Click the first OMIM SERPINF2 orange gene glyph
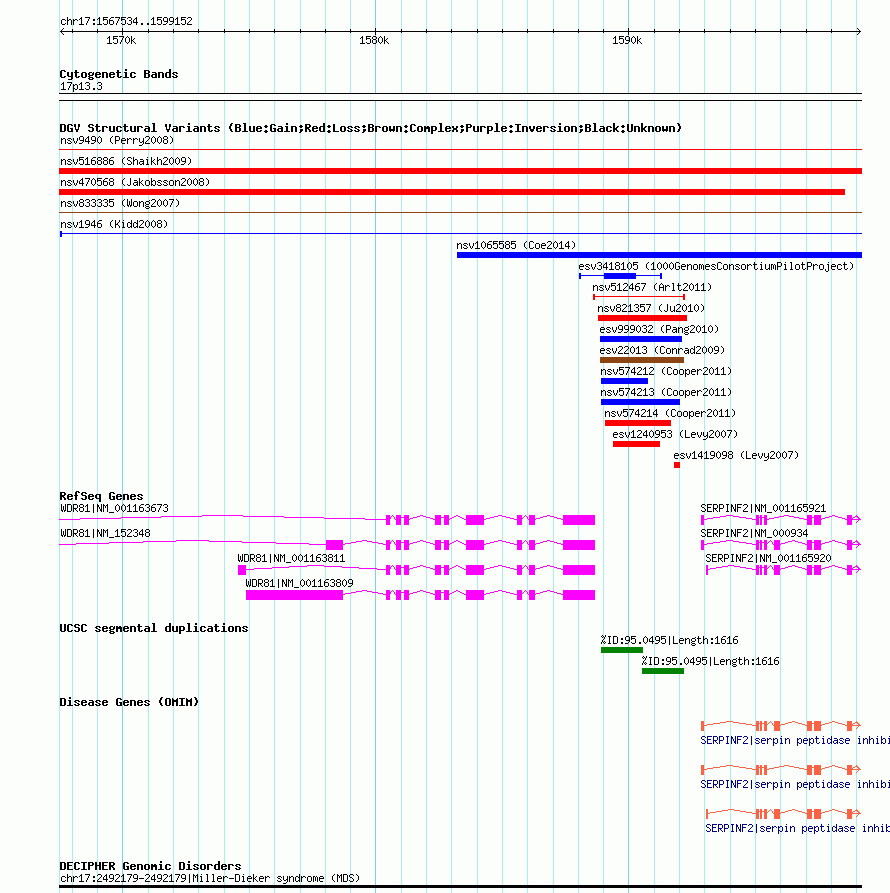 781,726
